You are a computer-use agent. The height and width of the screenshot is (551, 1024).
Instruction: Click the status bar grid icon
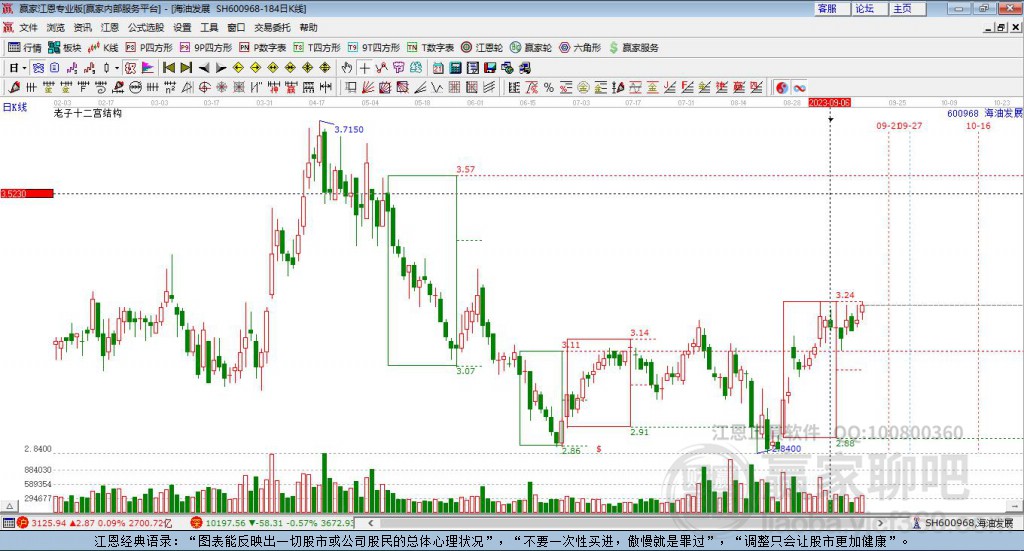pyautogui.click(x=8, y=523)
